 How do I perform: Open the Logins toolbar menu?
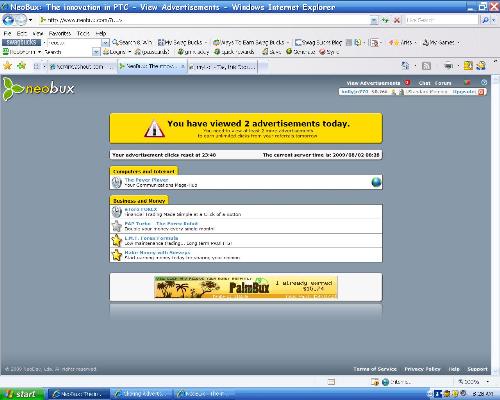117,52
